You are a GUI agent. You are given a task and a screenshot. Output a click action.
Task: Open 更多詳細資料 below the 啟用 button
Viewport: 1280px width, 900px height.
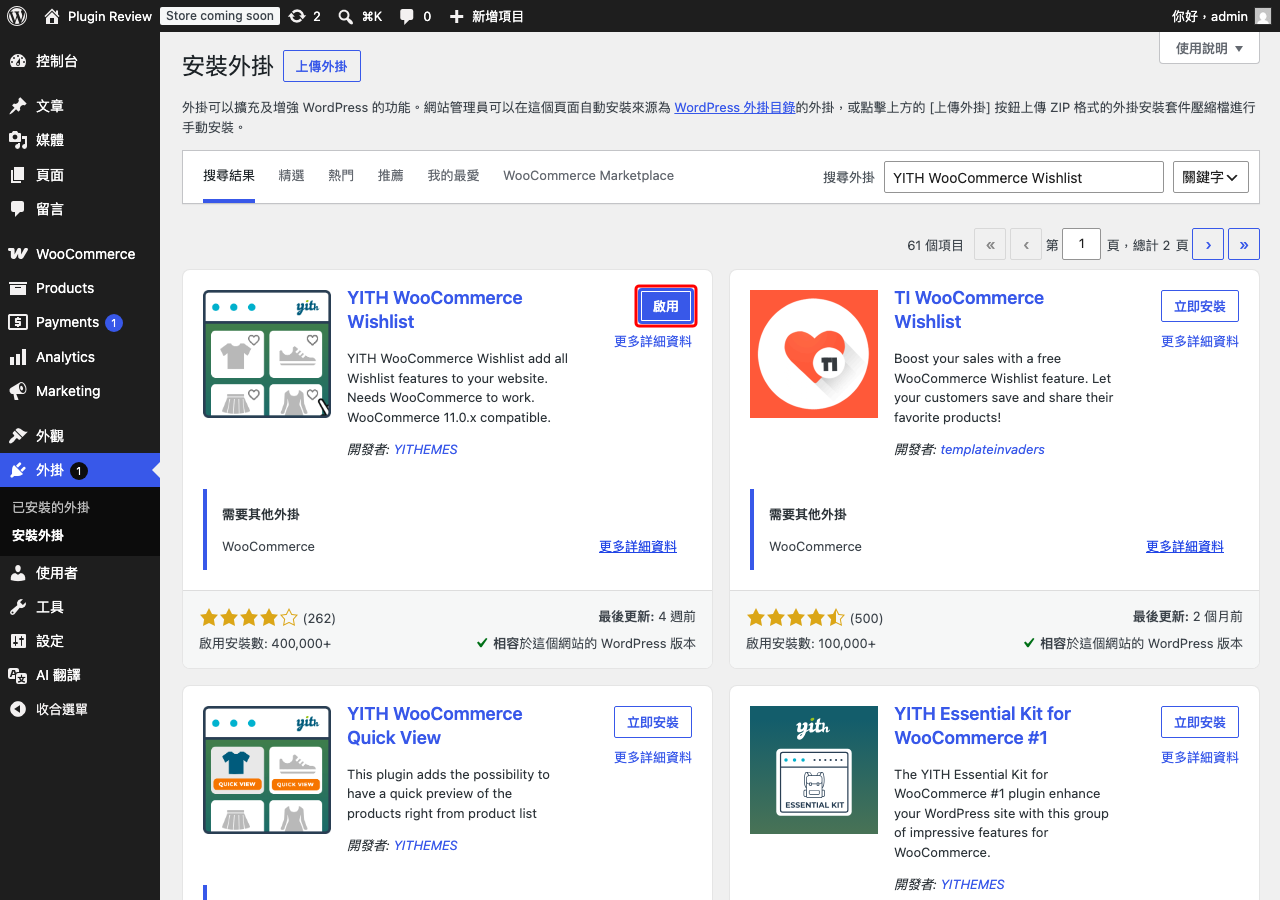click(x=653, y=342)
